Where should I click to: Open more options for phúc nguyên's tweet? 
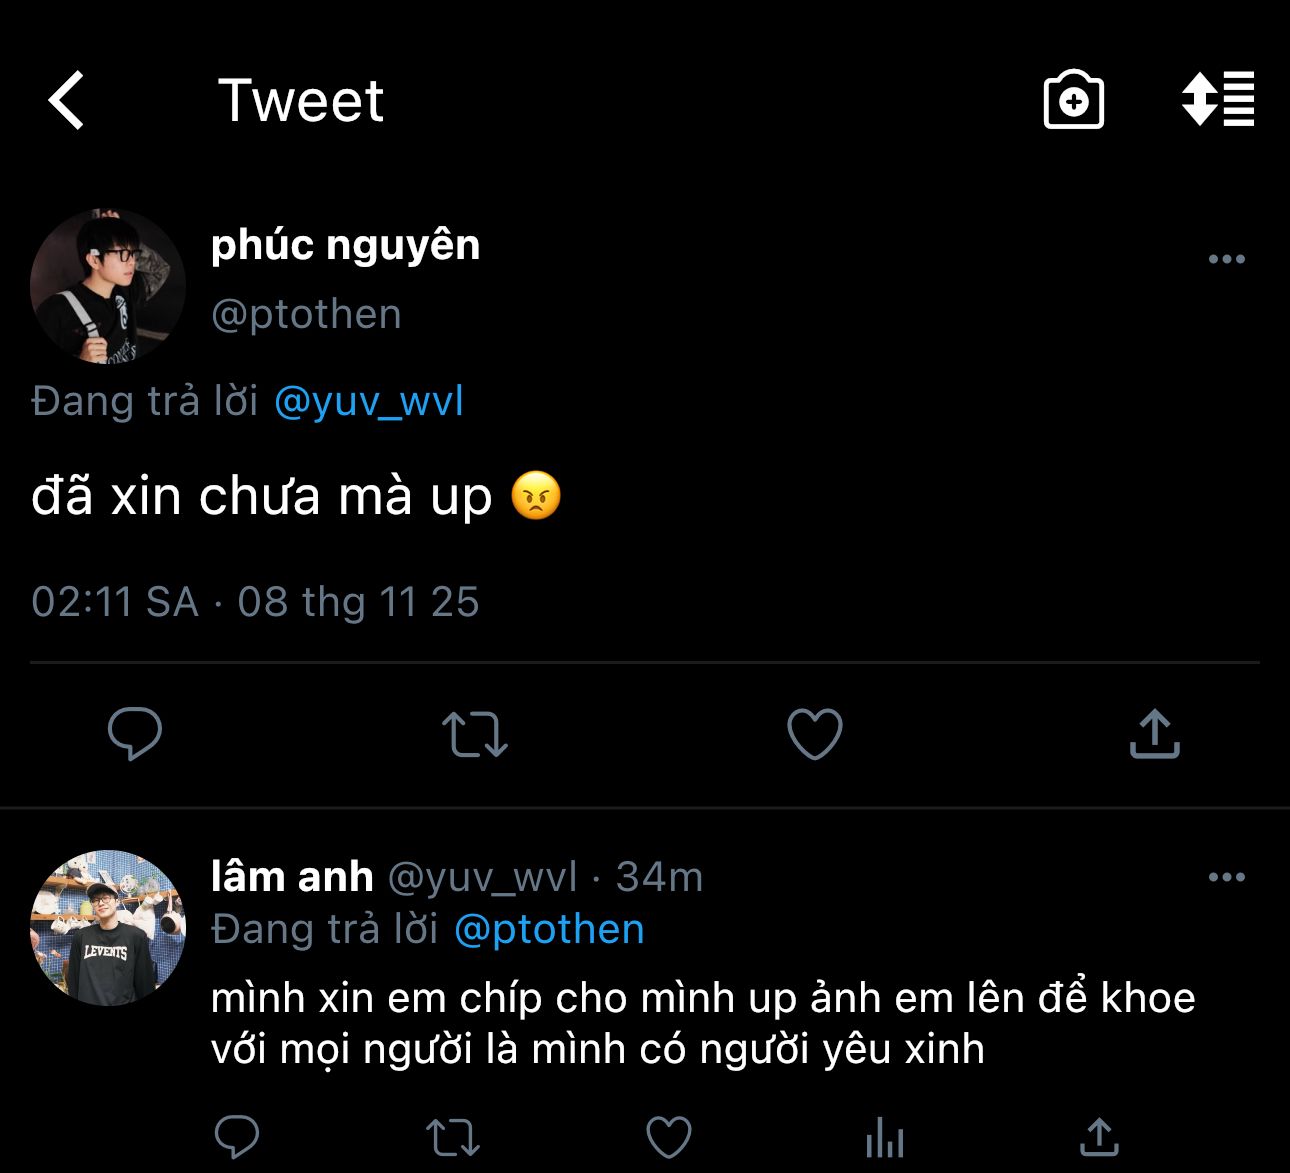click(1226, 259)
